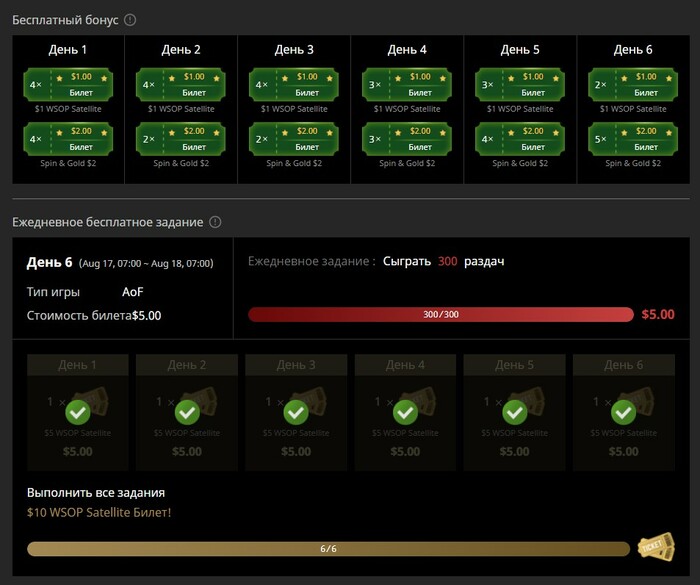The width and height of the screenshot is (700, 585).
Task: Select День 4 $1.00 WSOP Satellite ticket
Action: click(407, 84)
